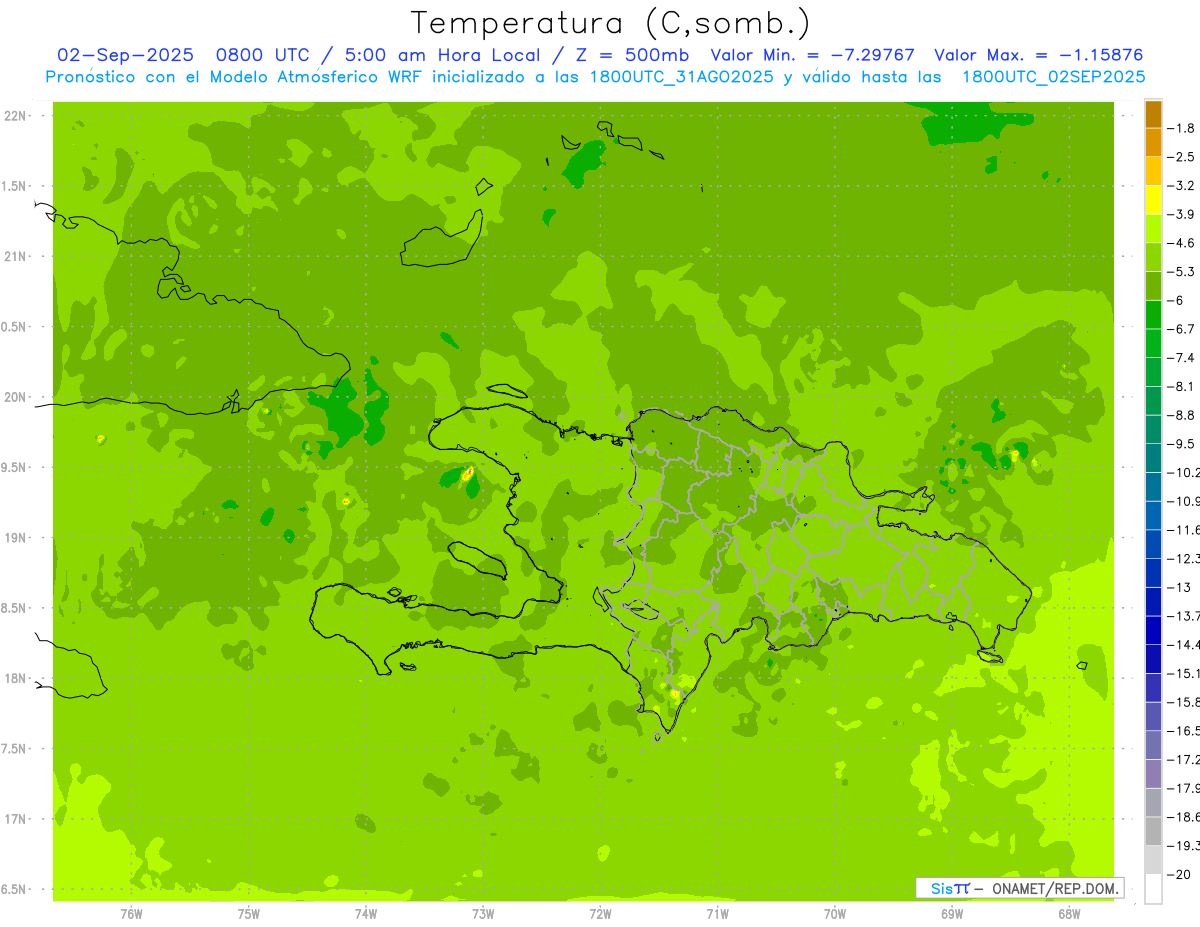
Task: Click the "22N" latitude label
Action: pyautogui.click(x=15, y=115)
